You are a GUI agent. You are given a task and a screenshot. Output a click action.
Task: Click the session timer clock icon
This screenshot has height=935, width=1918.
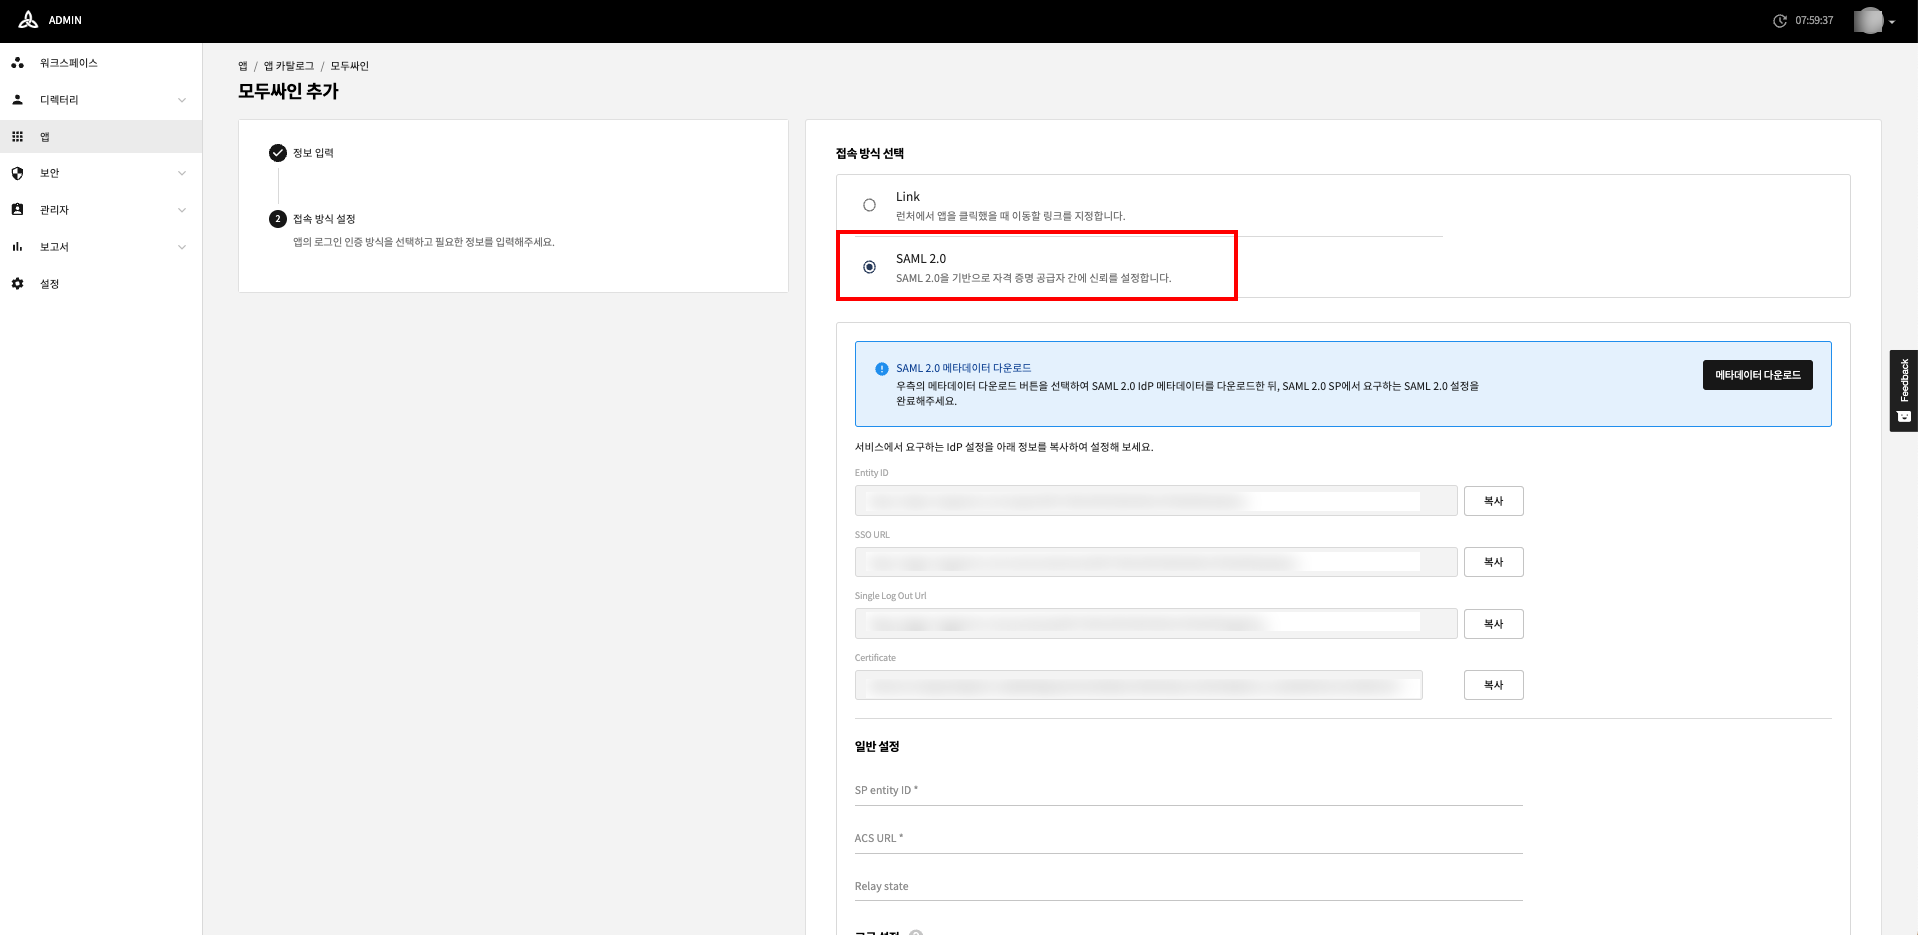1780,21
